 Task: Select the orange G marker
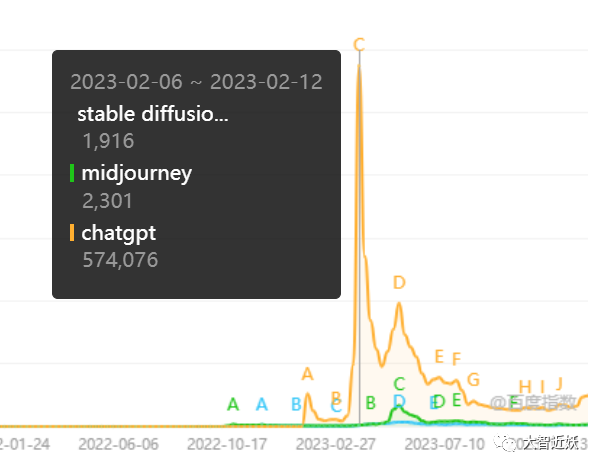tap(473, 380)
